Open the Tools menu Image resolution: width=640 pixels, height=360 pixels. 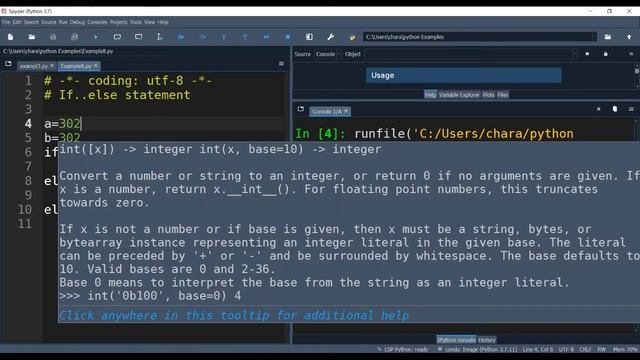(136, 22)
